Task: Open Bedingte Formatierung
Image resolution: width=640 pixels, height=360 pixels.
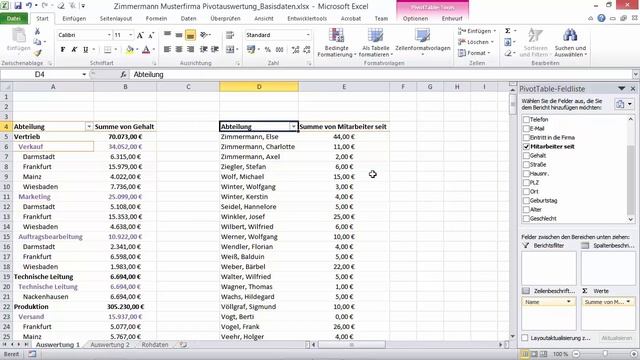Action: [x=336, y=42]
